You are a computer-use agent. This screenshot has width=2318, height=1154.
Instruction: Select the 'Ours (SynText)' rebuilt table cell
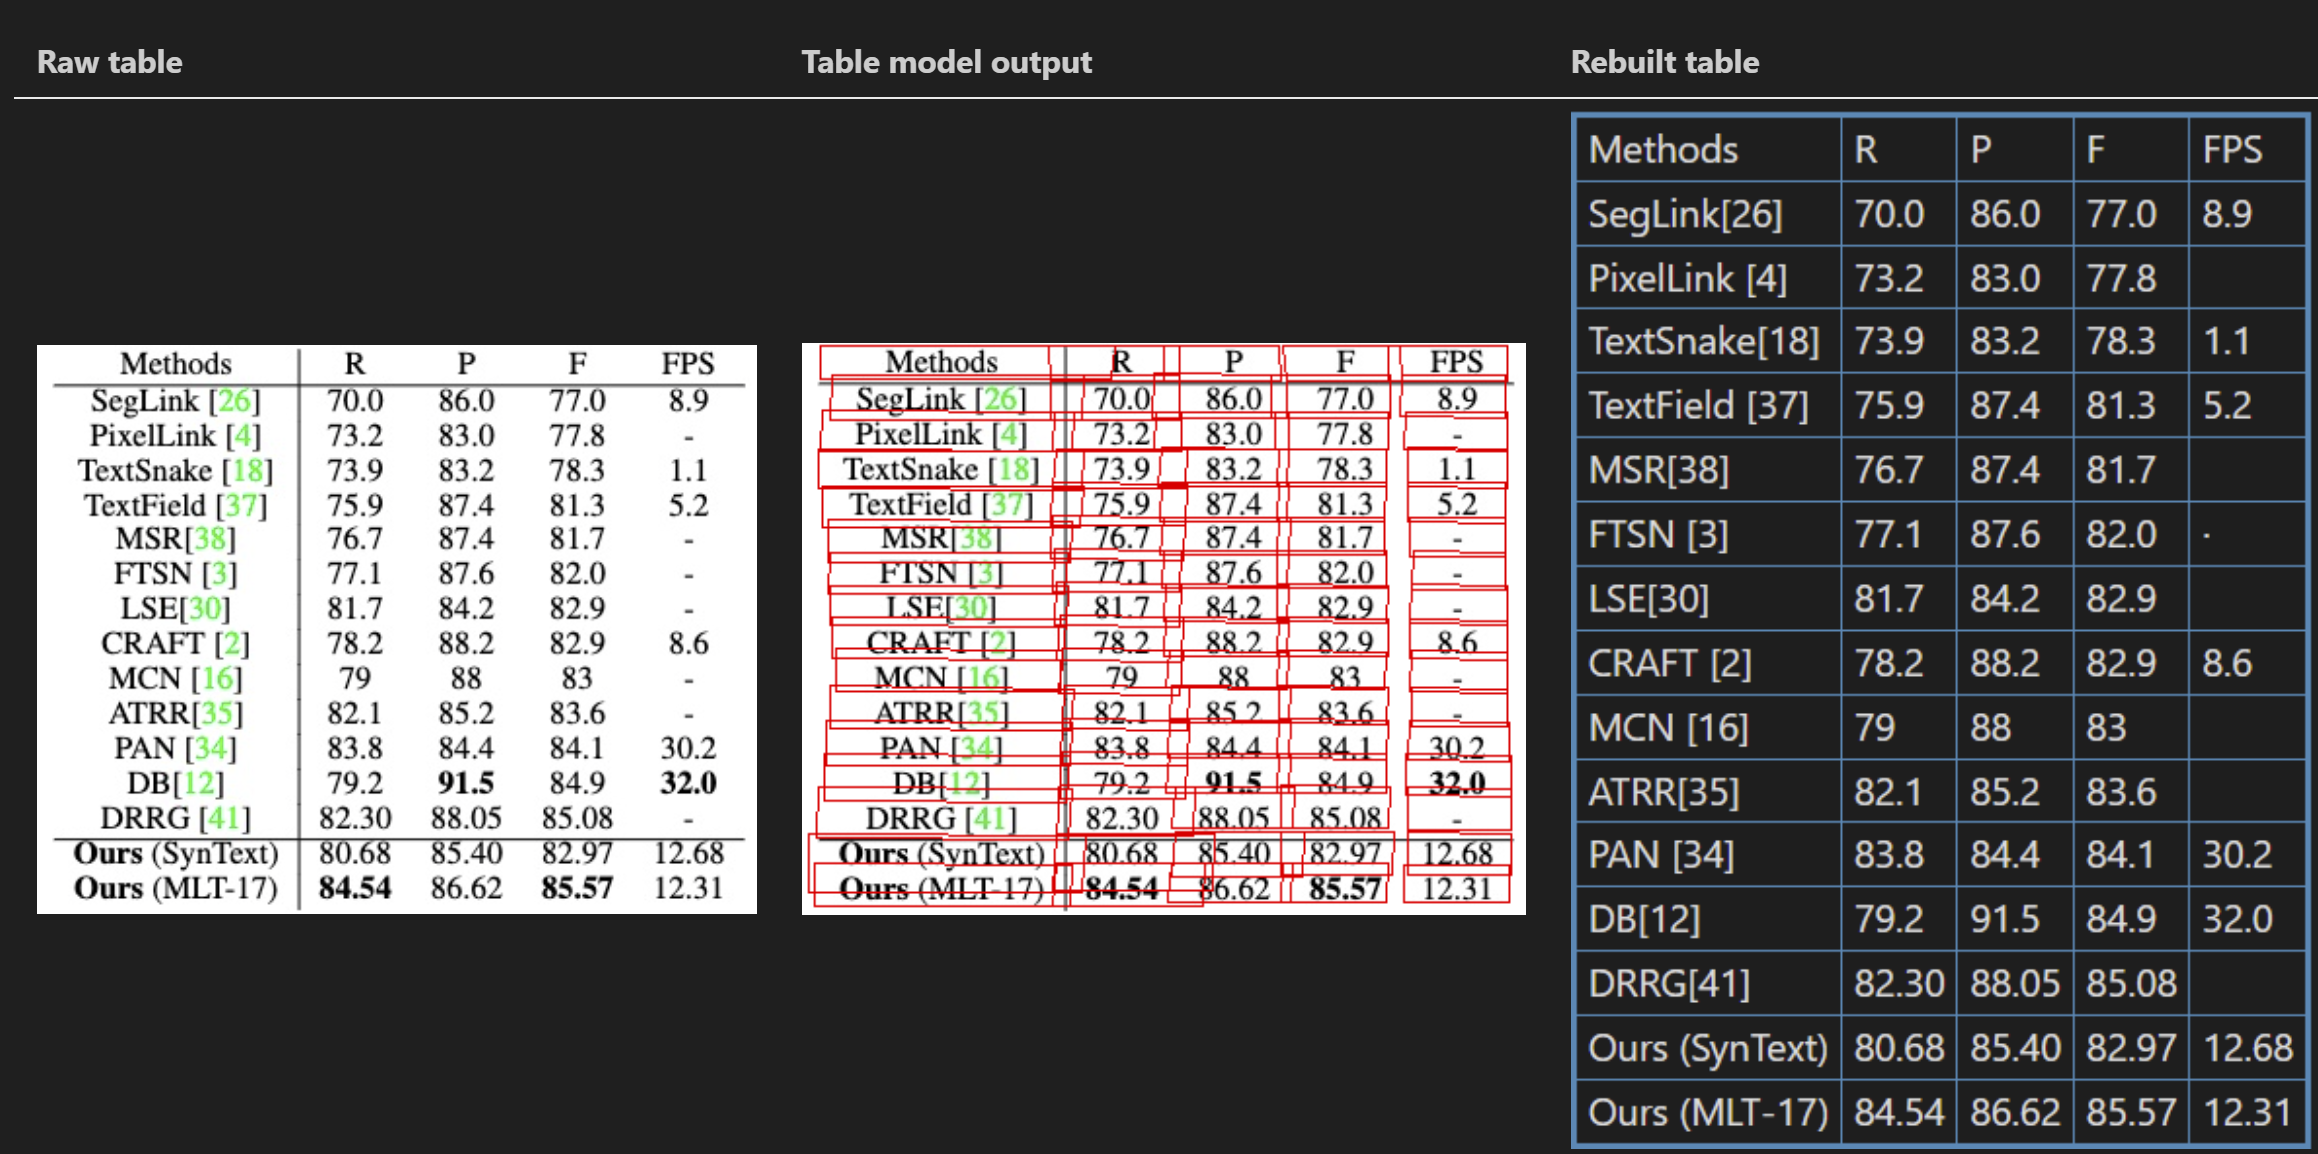pyautogui.click(x=1707, y=1048)
